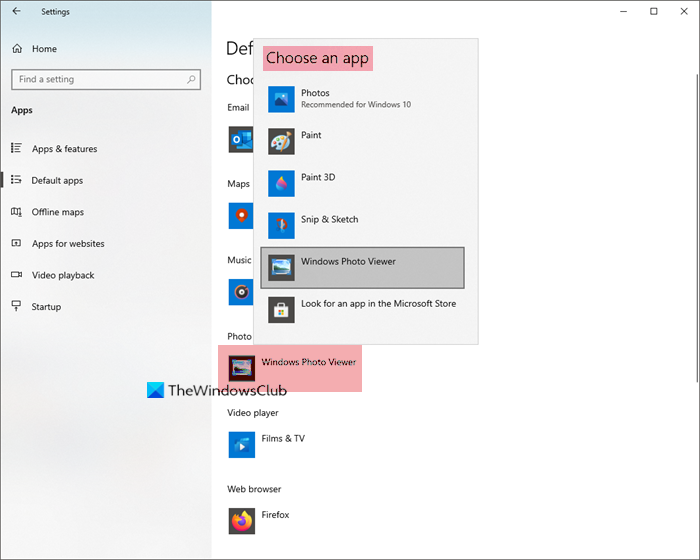This screenshot has height=560, width=700.
Task: Choose the Paint app icon
Action: (282, 141)
